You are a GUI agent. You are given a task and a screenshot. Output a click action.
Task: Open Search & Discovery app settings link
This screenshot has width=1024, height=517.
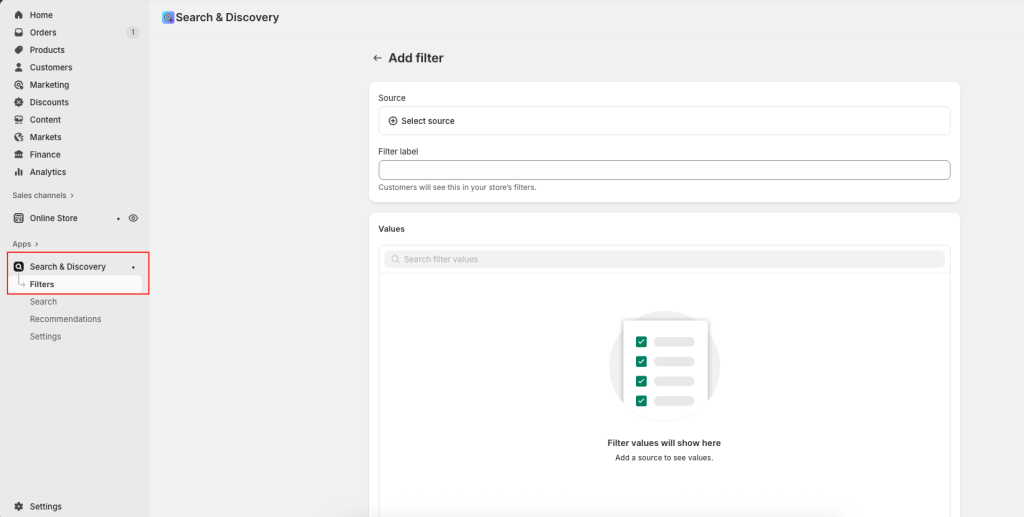pos(45,337)
